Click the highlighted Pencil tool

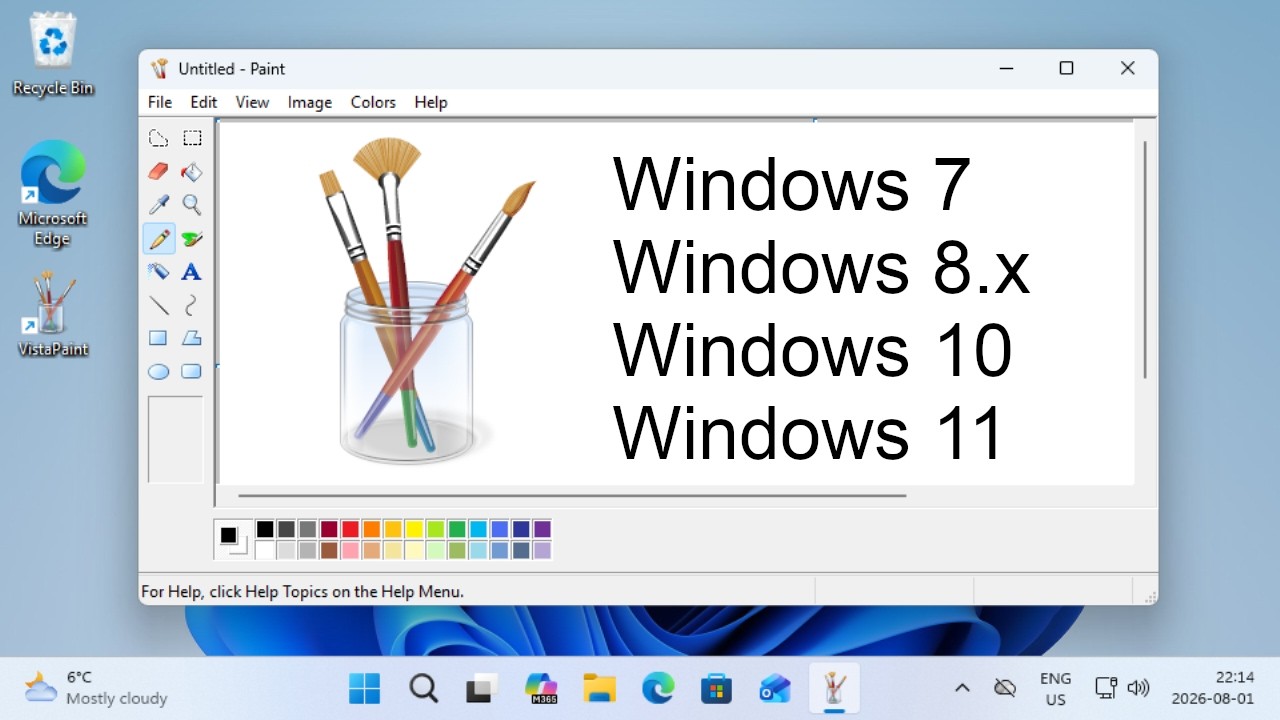[x=158, y=238]
